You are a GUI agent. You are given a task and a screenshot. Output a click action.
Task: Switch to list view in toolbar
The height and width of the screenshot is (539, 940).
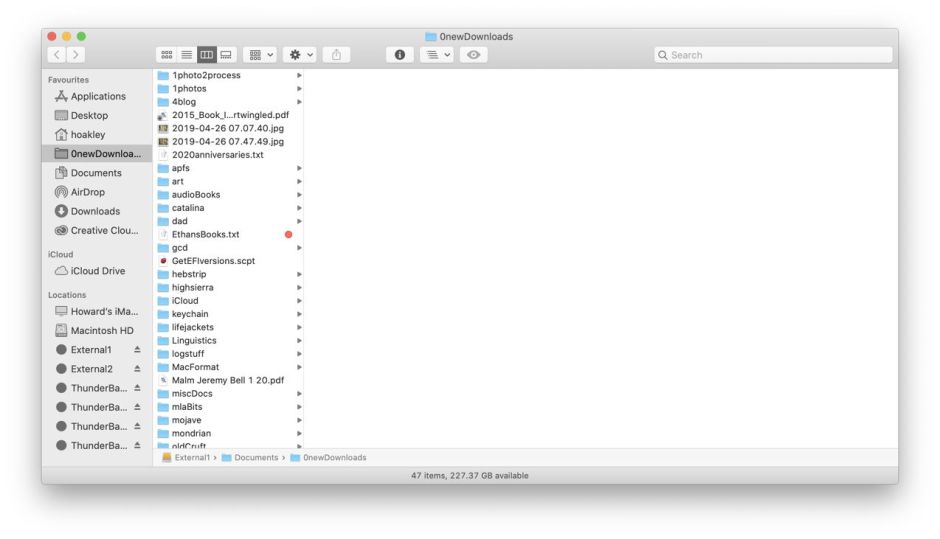point(186,55)
